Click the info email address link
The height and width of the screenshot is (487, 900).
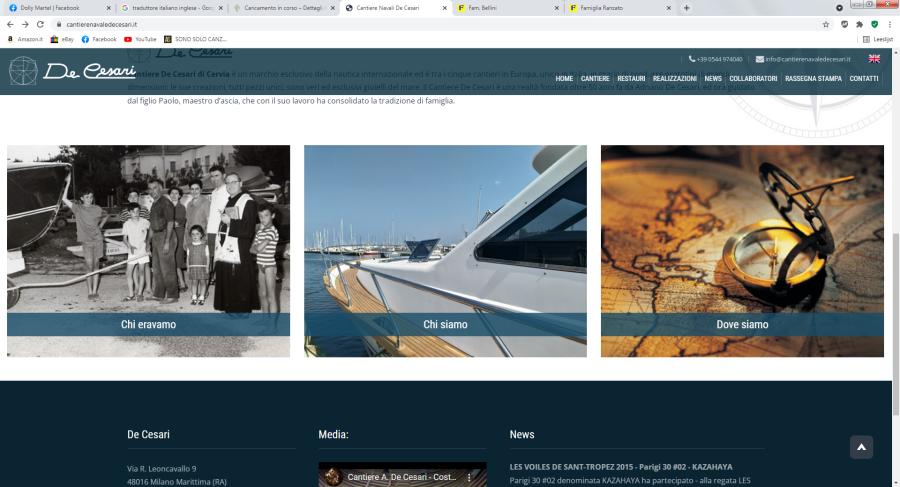[x=808, y=59]
